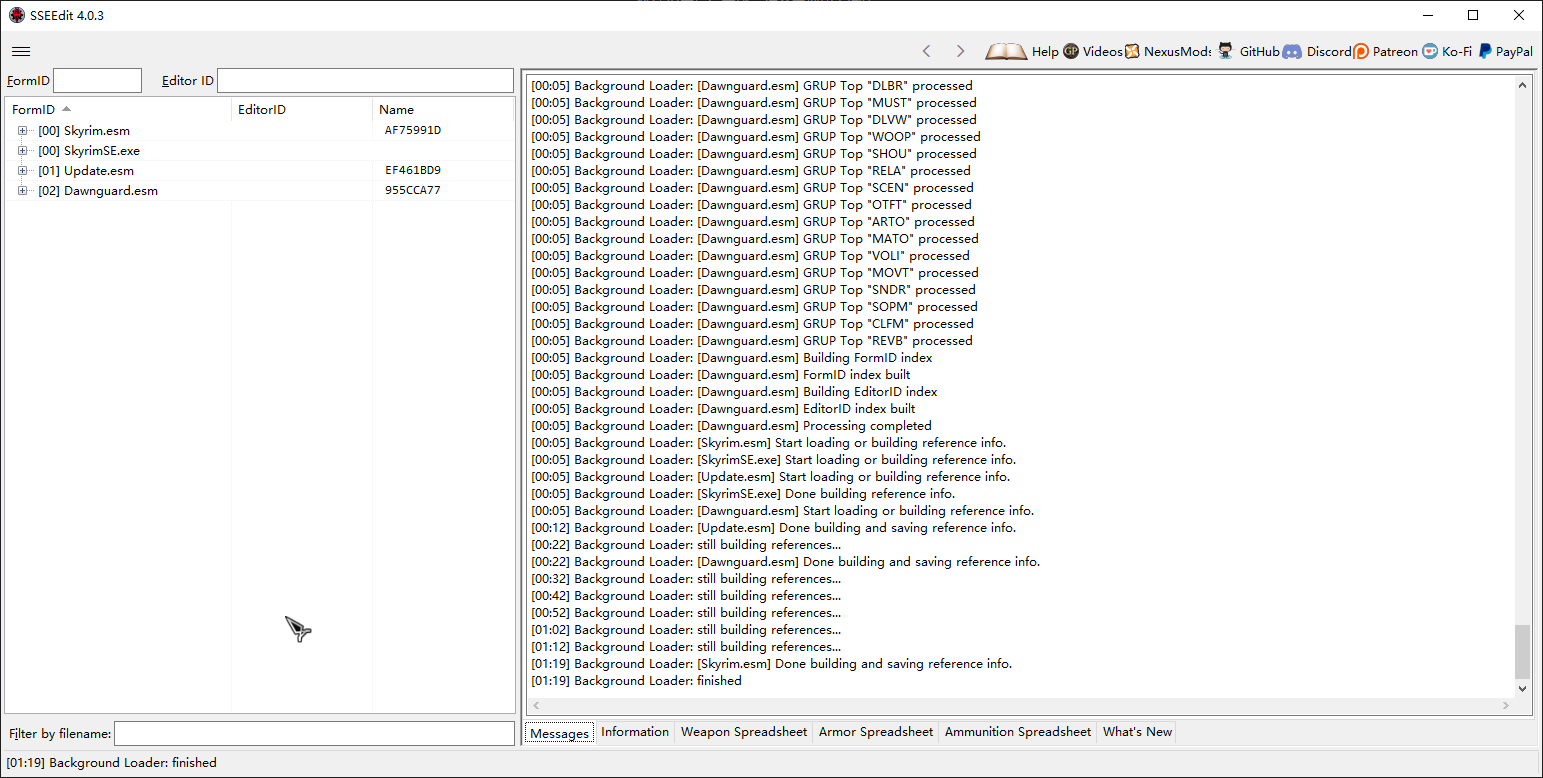Screen dimensions: 1543x778
Task: Open the Weapon Spreadsheet tab
Action: 743,732
